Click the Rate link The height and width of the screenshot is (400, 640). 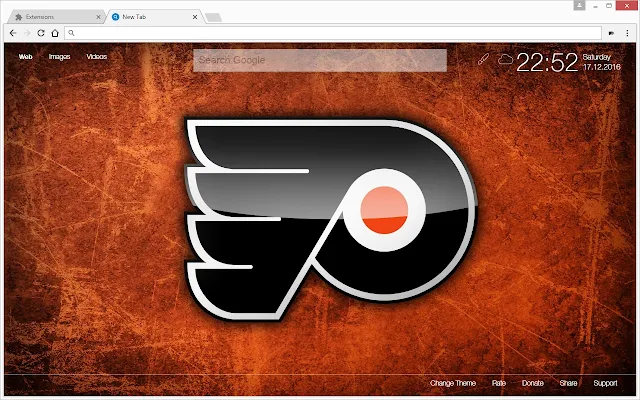pyautogui.click(x=499, y=383)
